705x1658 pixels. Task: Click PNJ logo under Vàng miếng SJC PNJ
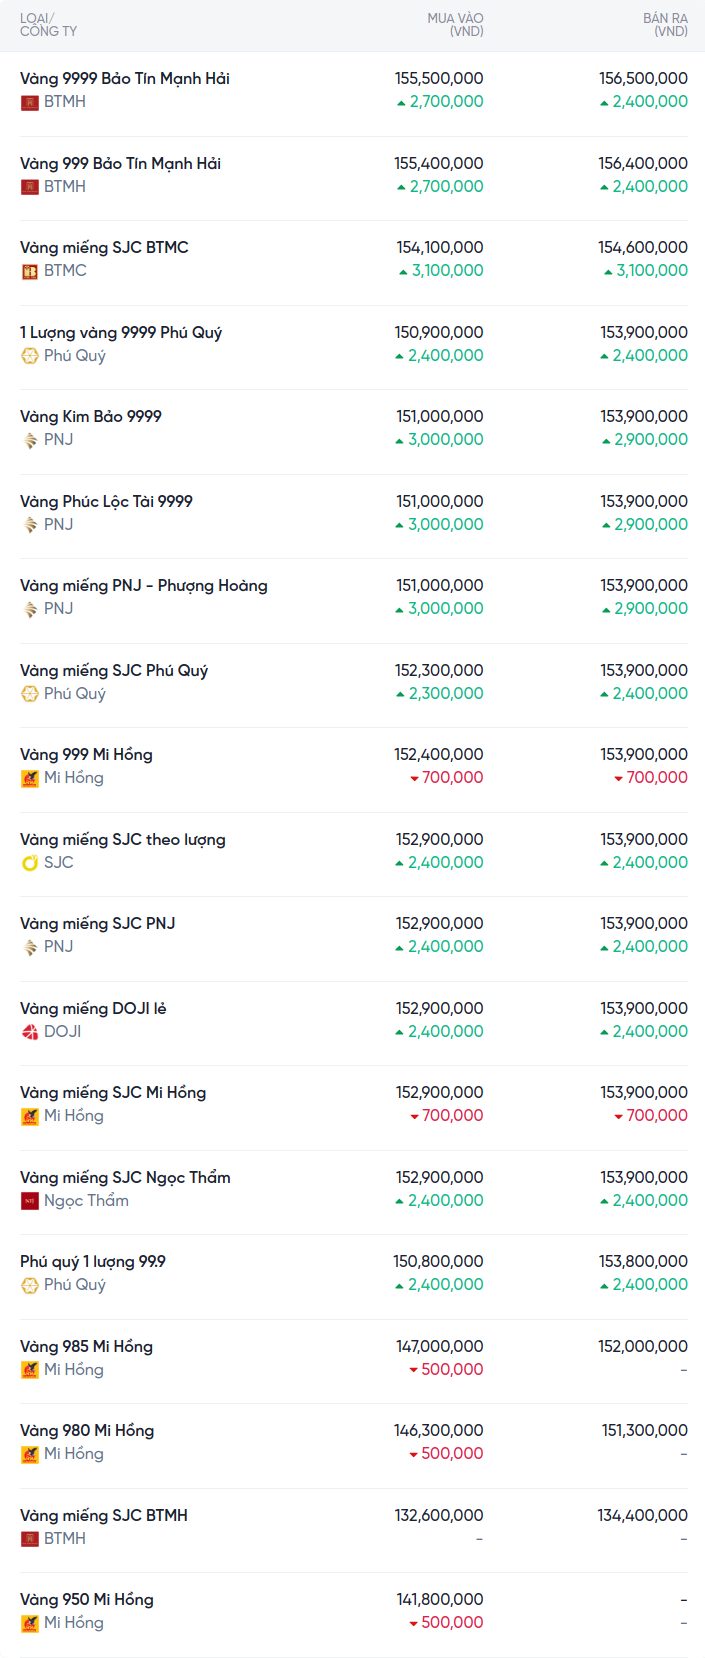[30, 947]
